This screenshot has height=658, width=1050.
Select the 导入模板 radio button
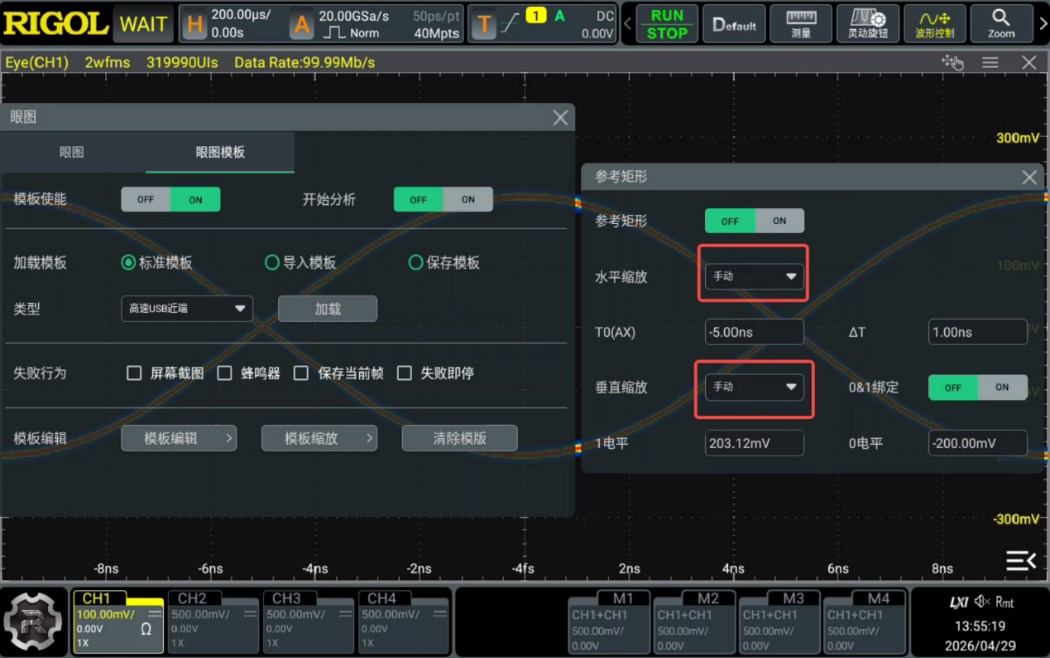pos(272,262)
